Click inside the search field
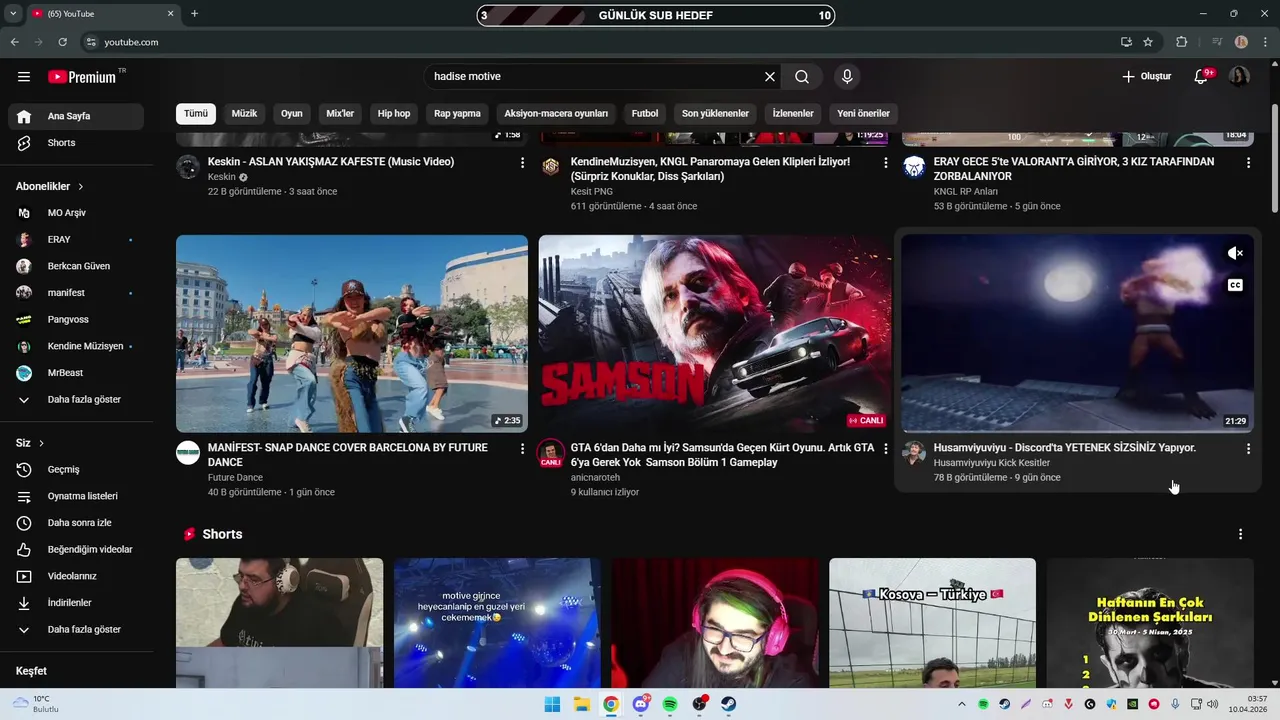 pyautogui.click(x=594, y=77)
